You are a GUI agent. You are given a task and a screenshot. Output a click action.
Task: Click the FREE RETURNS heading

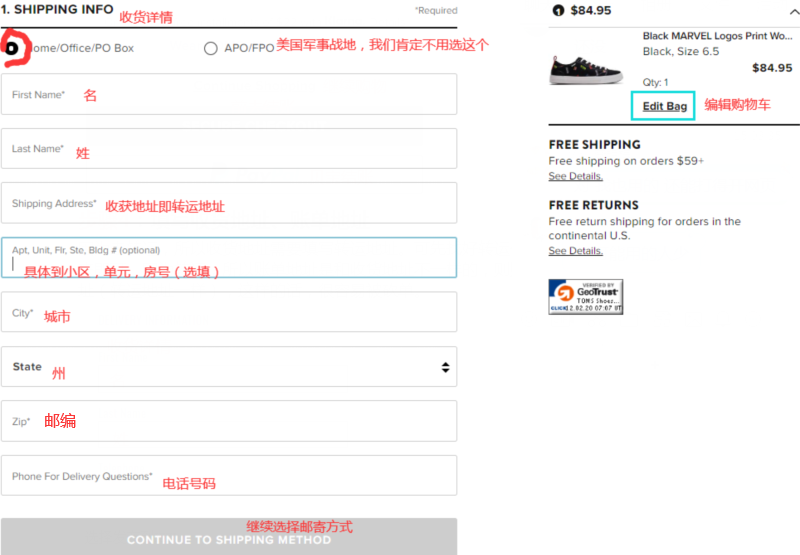click(593, 205)
